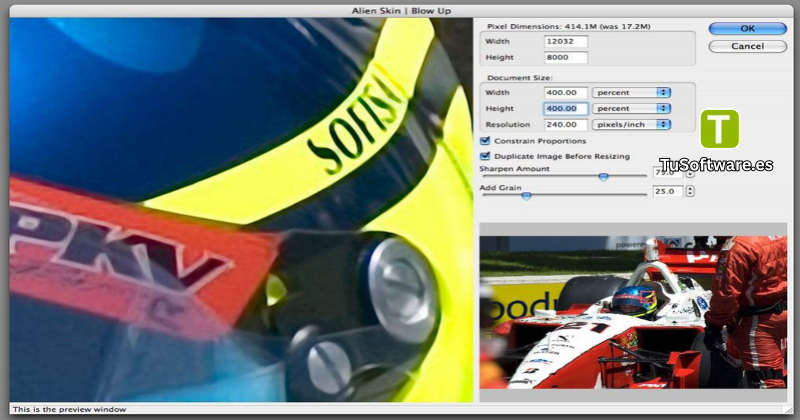
Task: Edit the Resolution value 240.00
Action: 566,125
